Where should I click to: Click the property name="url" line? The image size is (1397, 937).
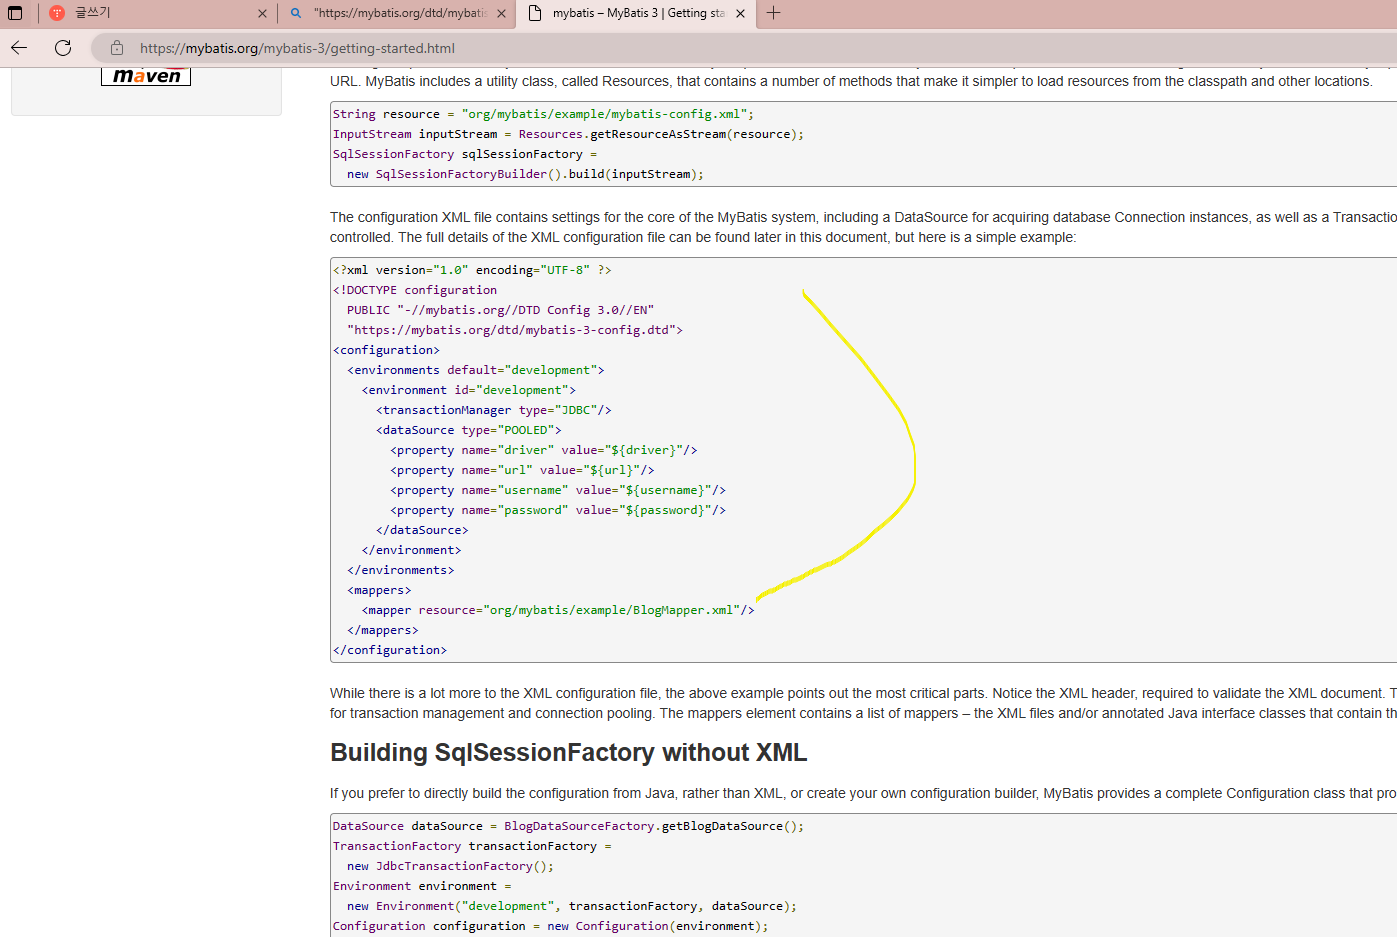coord(522,470)
